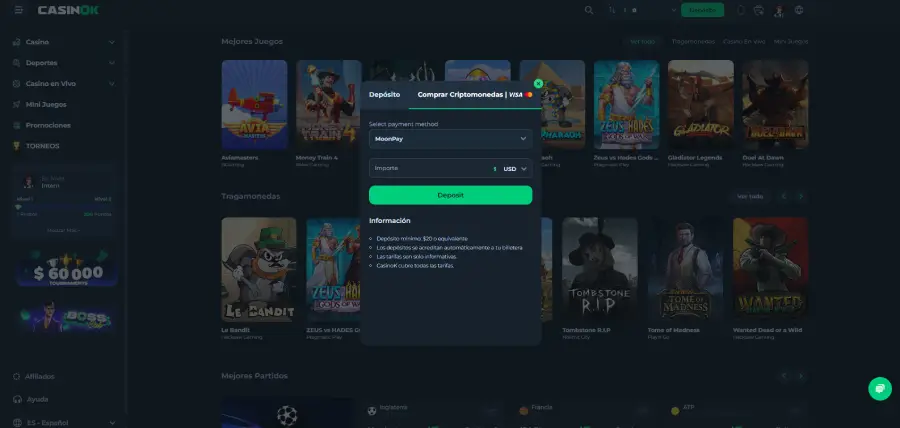
Task: Open the USD currency dropdown
Action: [515, 169]
